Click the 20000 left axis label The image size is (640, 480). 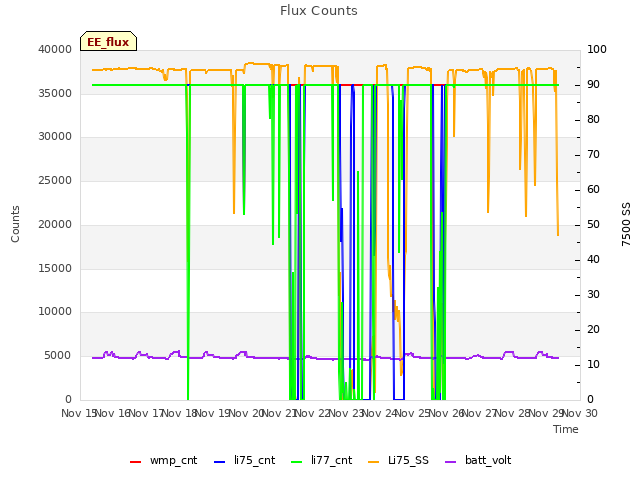(x=55, y=224)
